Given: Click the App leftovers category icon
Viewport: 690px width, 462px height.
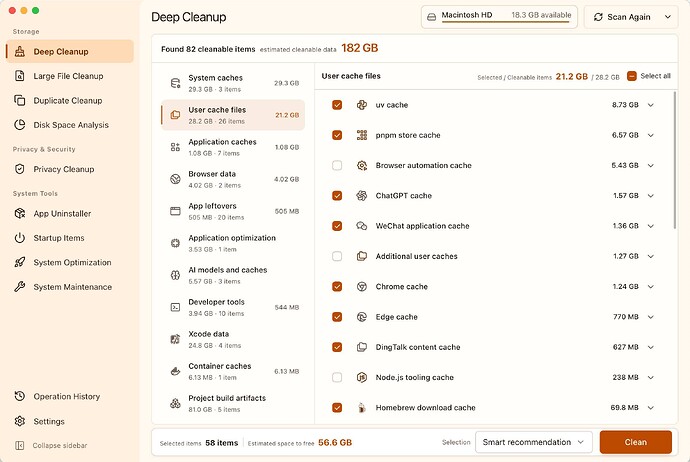Looking at the screenshot, I should [x=175, y=211].
